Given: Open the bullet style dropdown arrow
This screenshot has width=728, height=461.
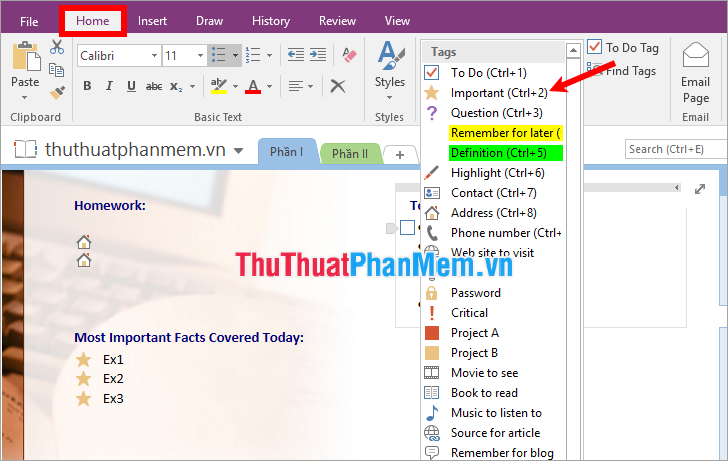Looking at the screenshot, I should (235, 55).
